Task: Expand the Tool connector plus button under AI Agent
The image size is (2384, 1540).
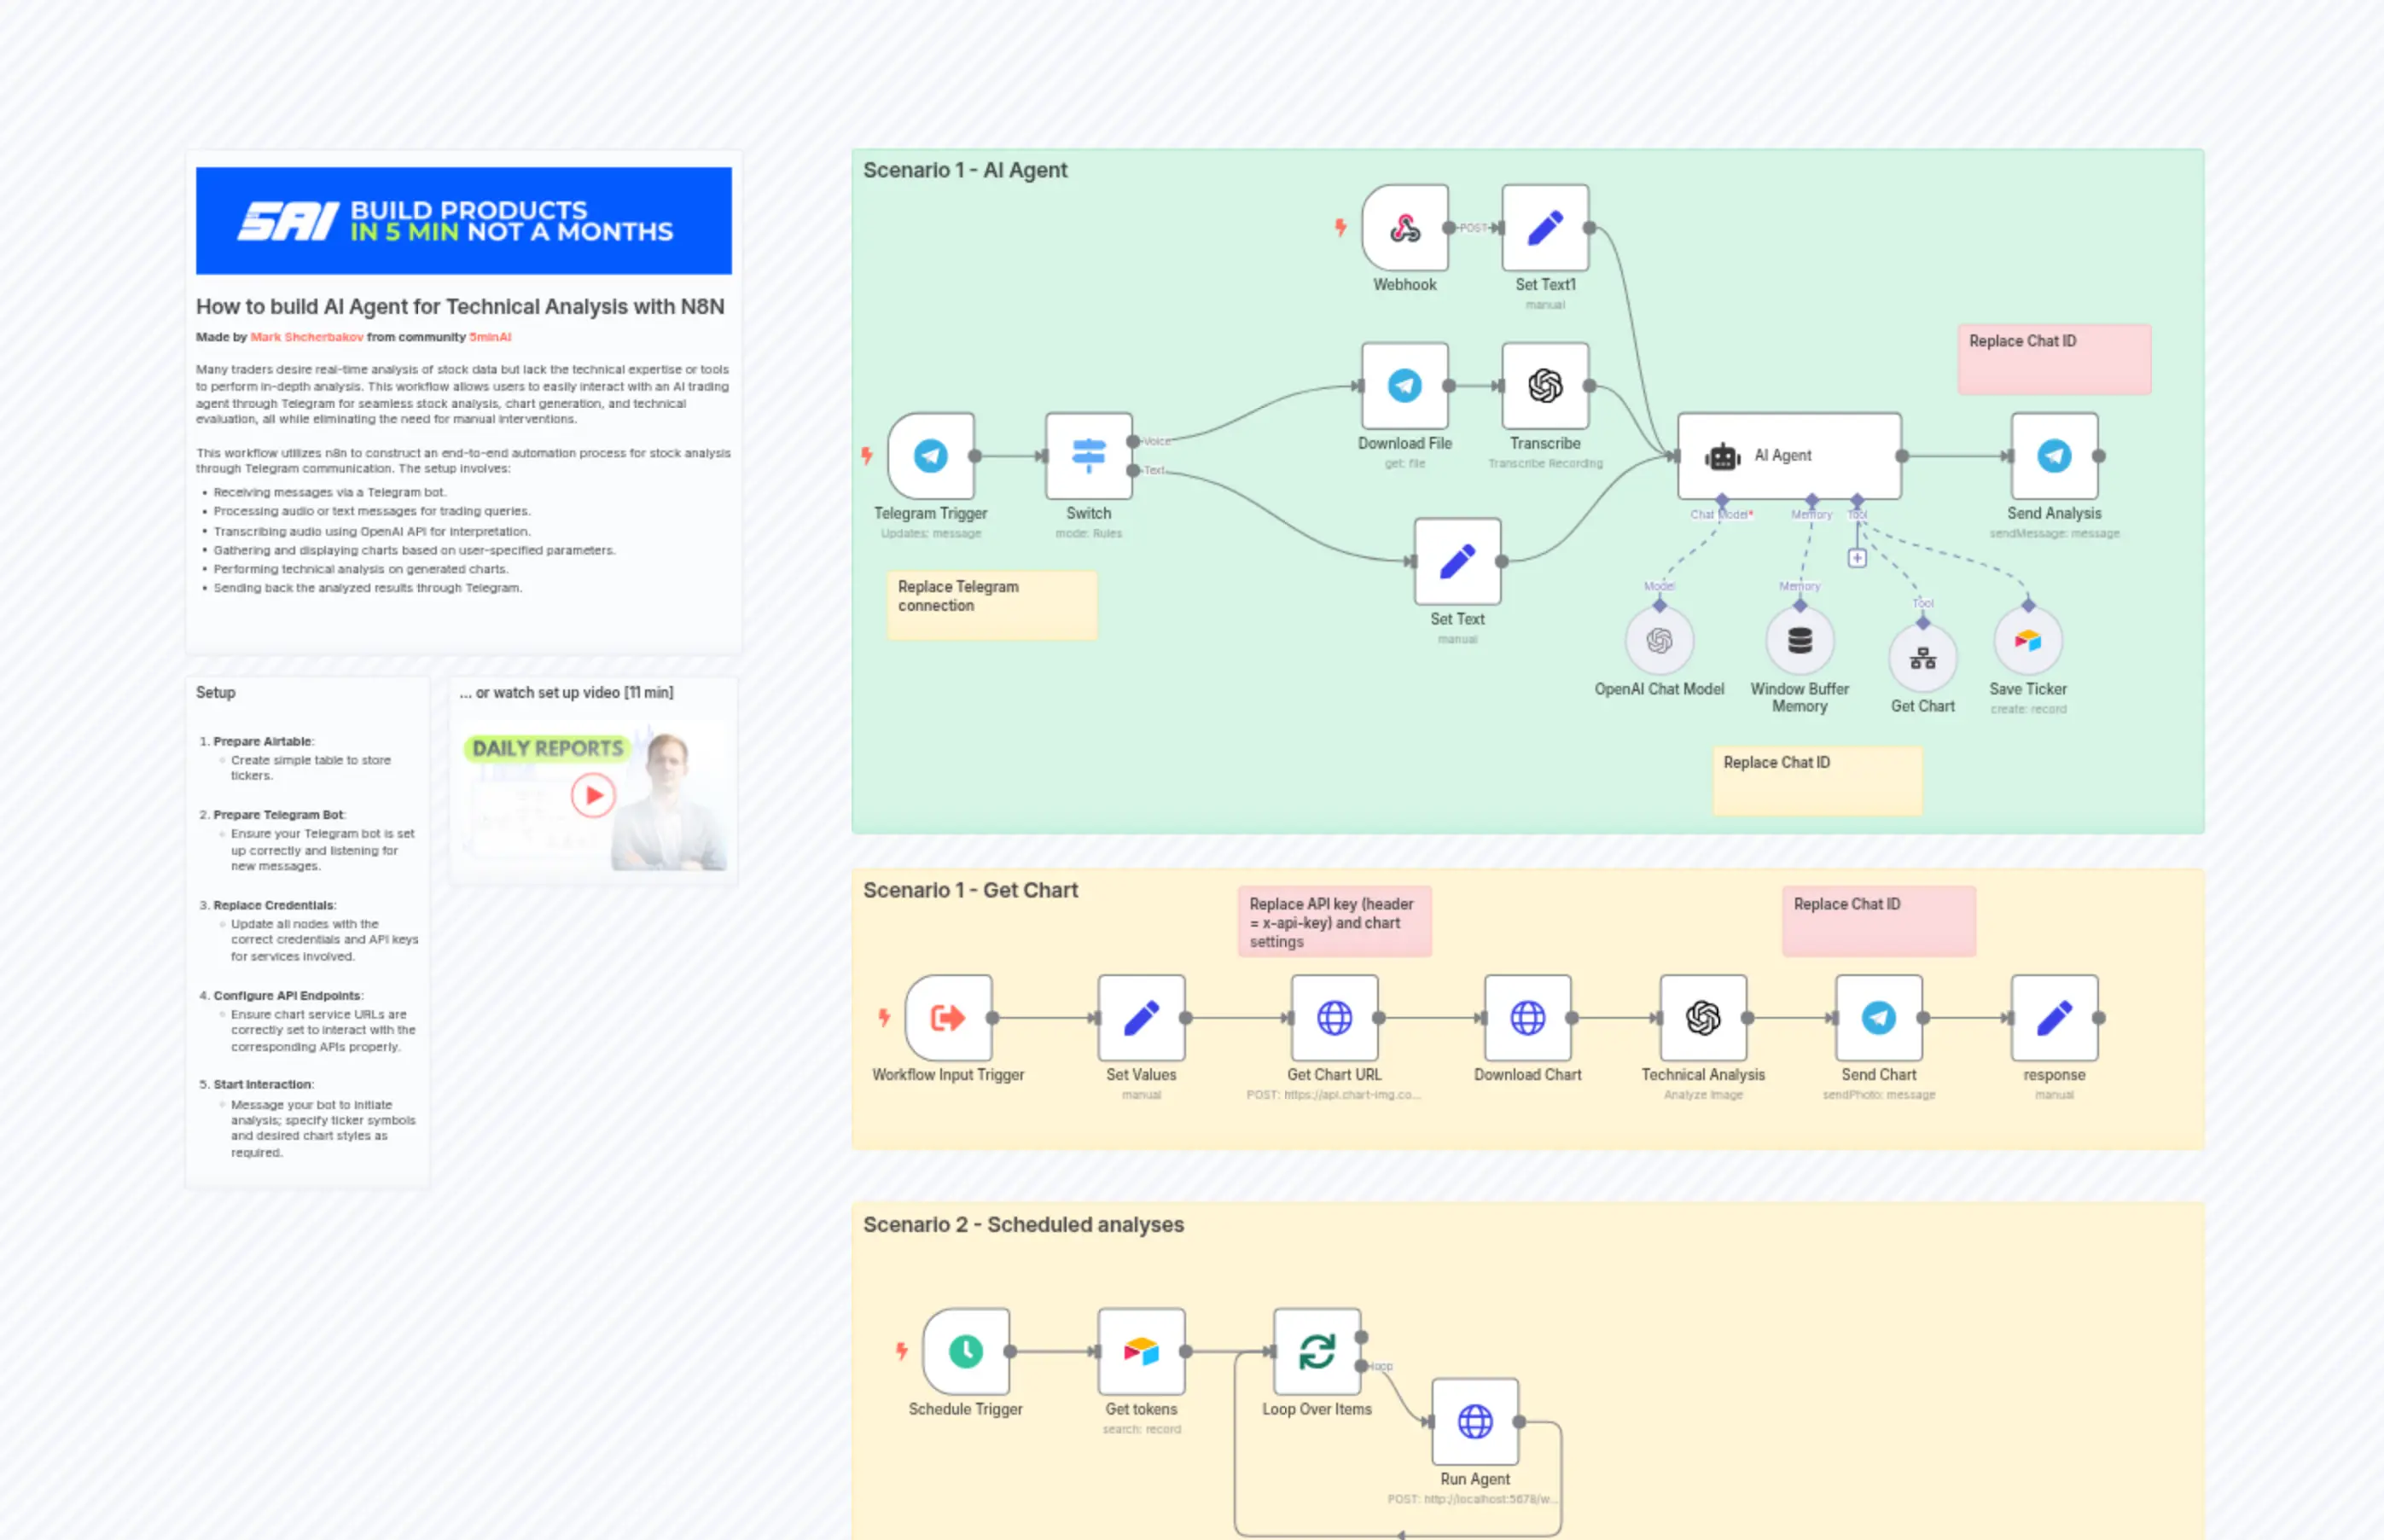Action: [x=1857, y=558]
